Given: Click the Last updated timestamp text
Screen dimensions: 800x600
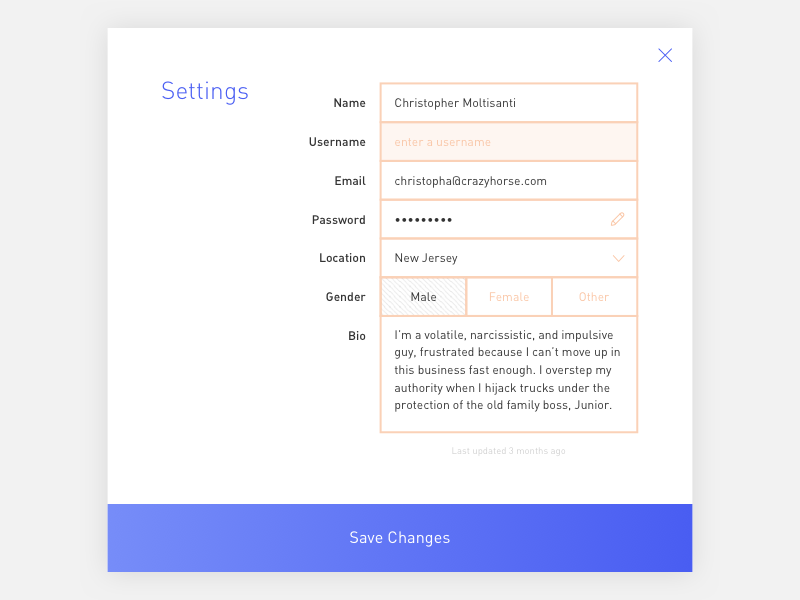Looking at the screenshot, I should (x=508, y=451).
